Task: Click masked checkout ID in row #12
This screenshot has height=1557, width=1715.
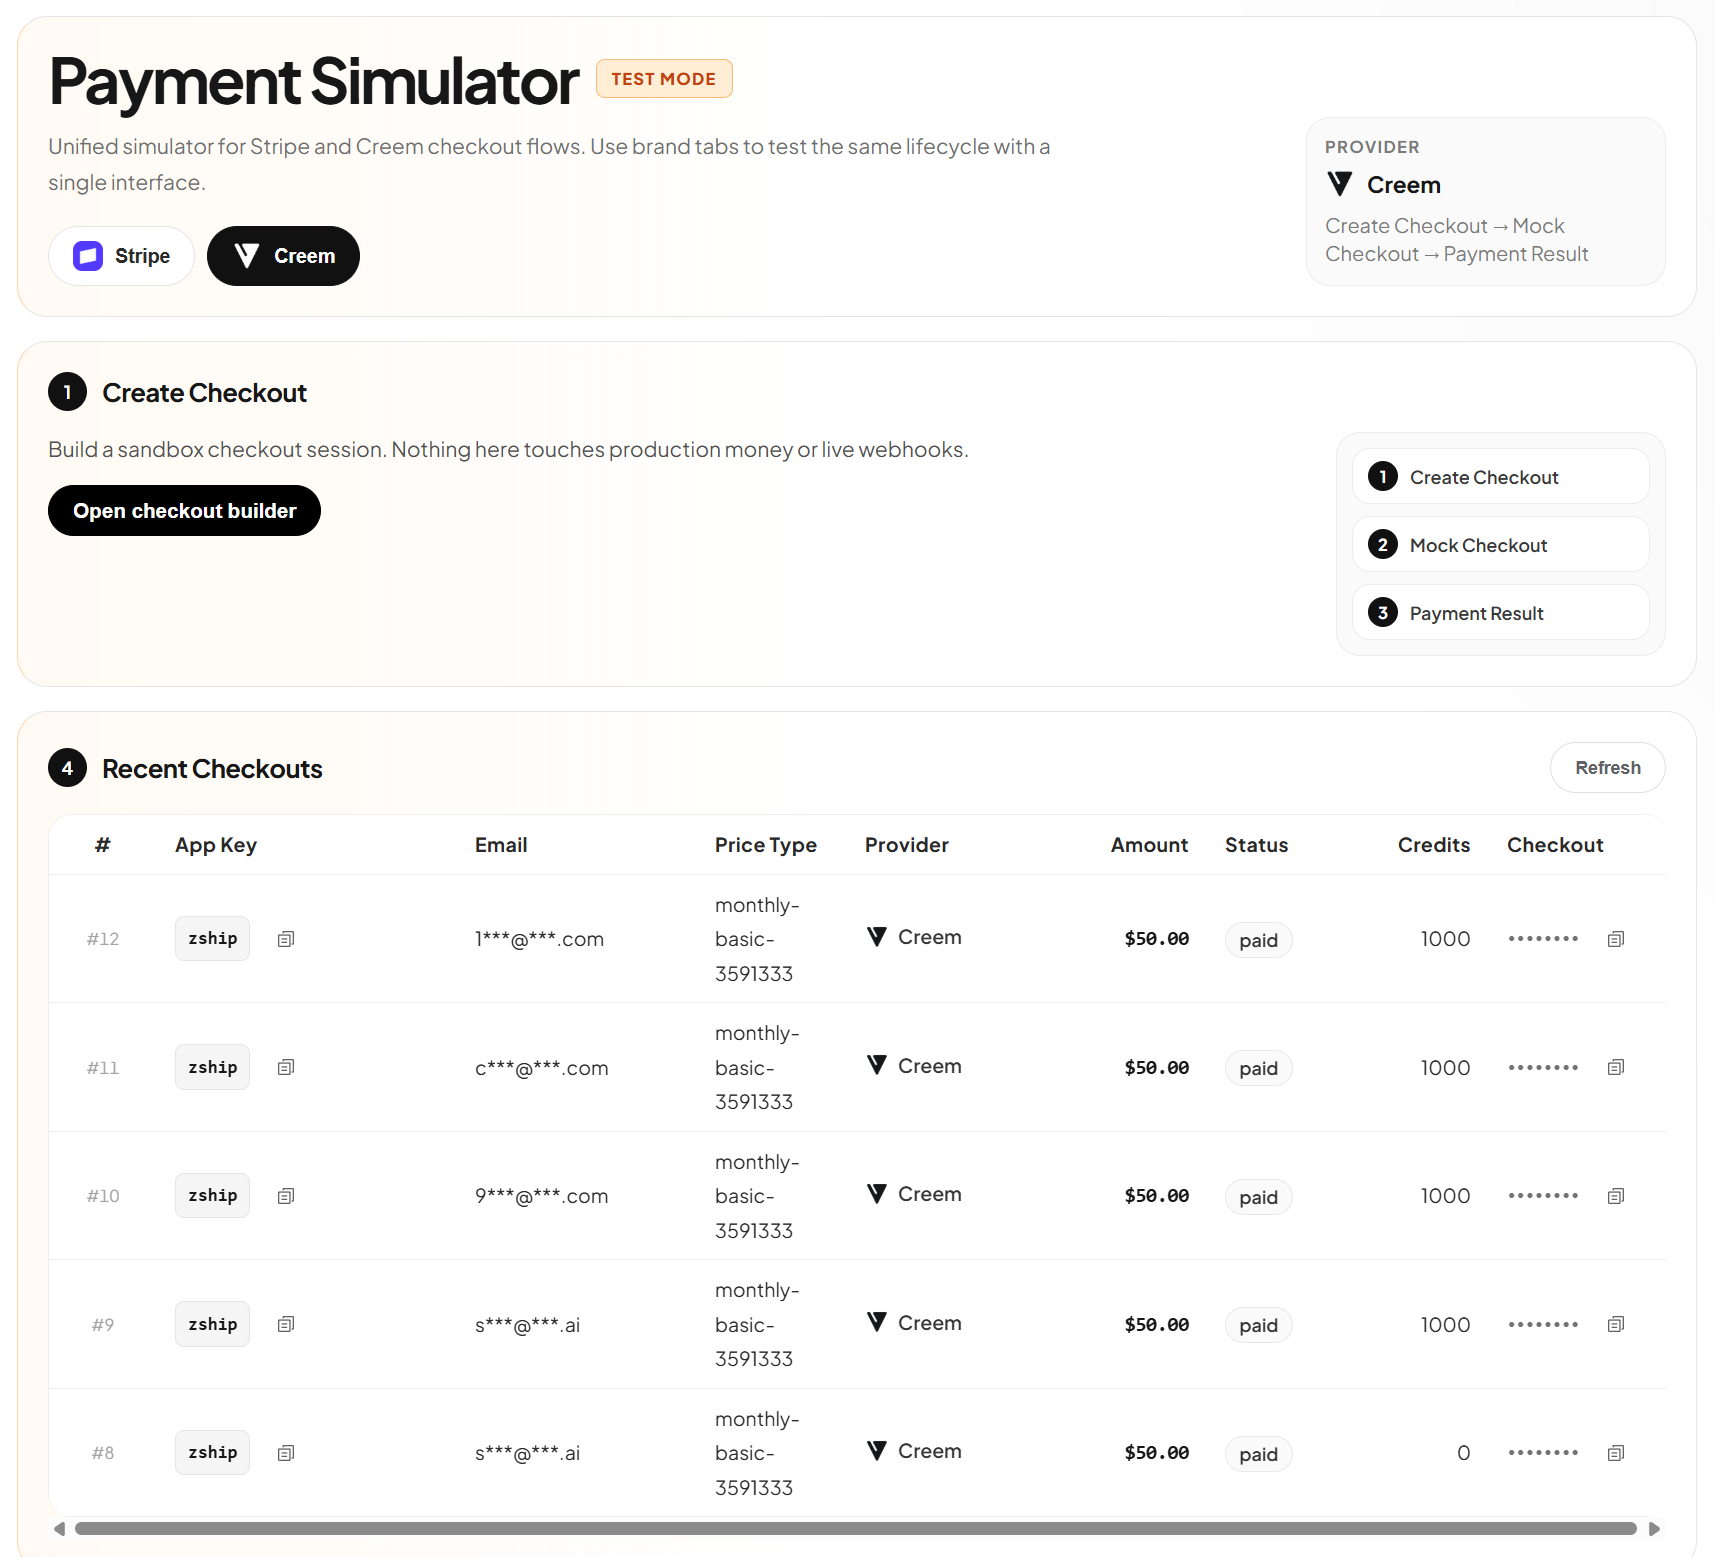Action: 1543,939
